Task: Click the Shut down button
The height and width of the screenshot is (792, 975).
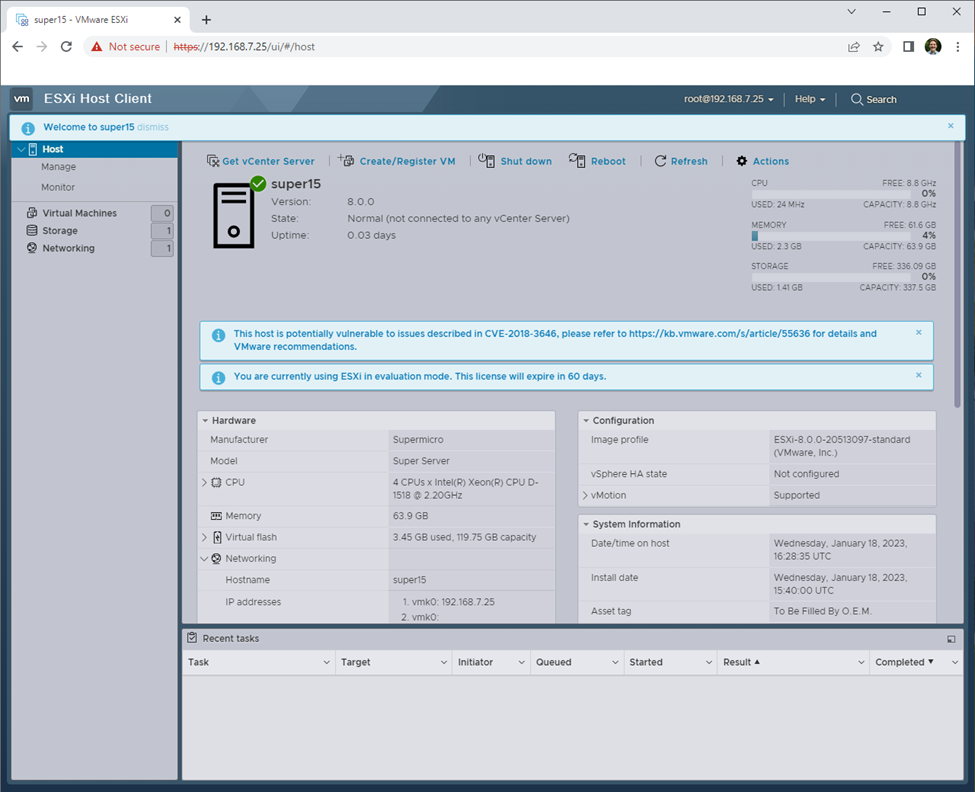Action: click(515, 161)
